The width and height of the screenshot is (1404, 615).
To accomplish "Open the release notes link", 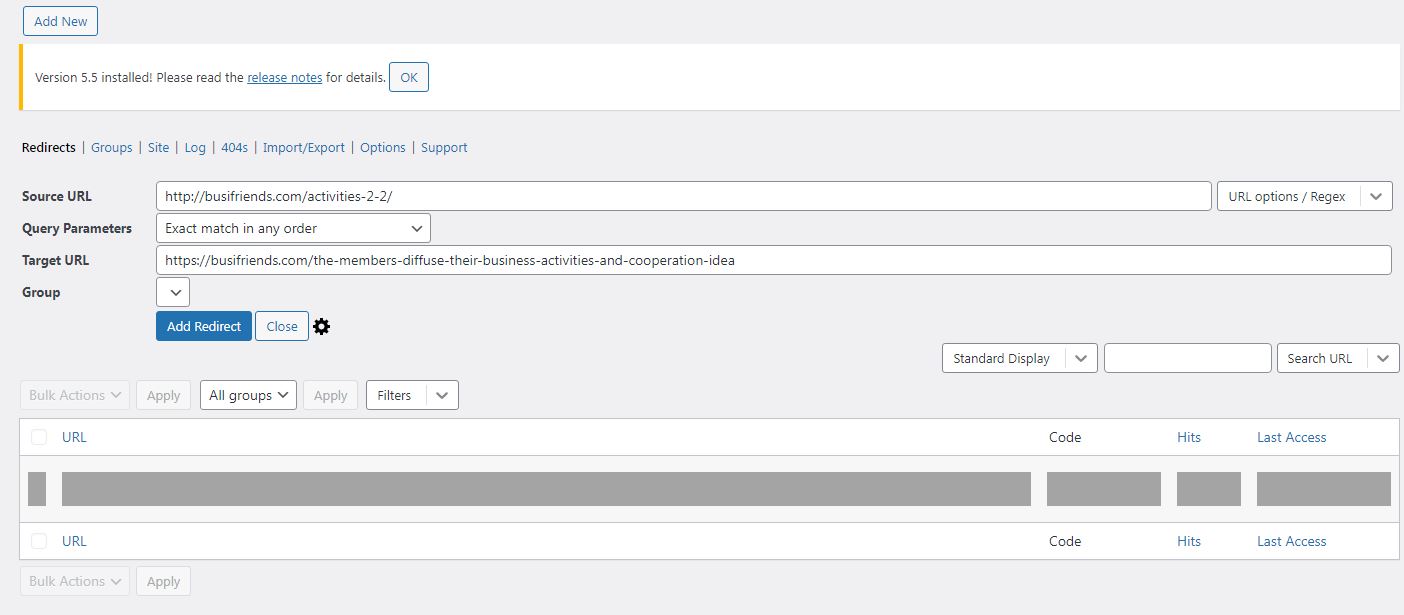I will click(x=285, y=77).
